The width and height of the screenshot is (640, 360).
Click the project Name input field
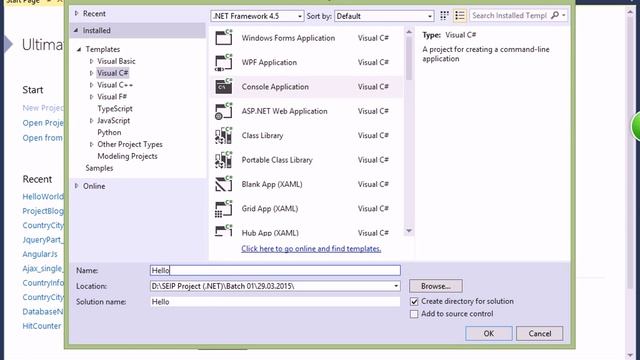(x=275, y=270)
